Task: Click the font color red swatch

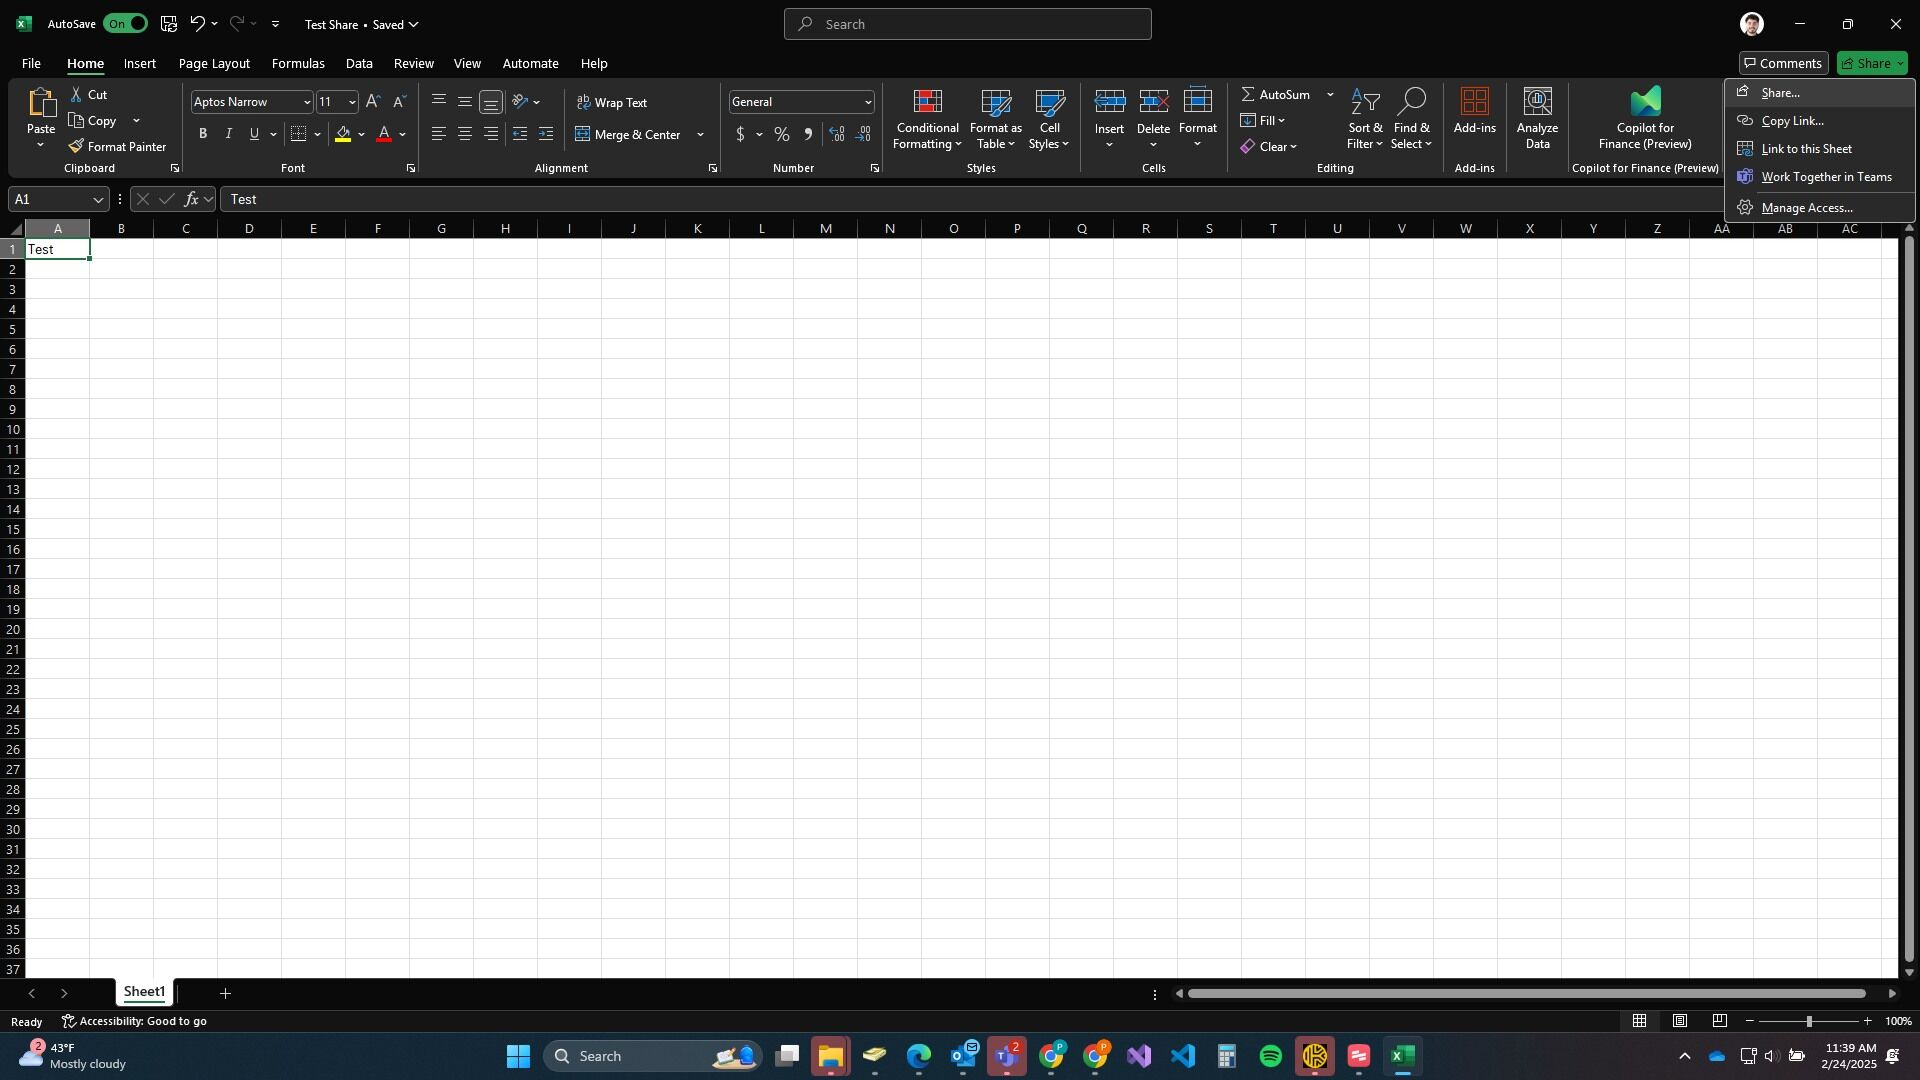Action: click(384, 134)
